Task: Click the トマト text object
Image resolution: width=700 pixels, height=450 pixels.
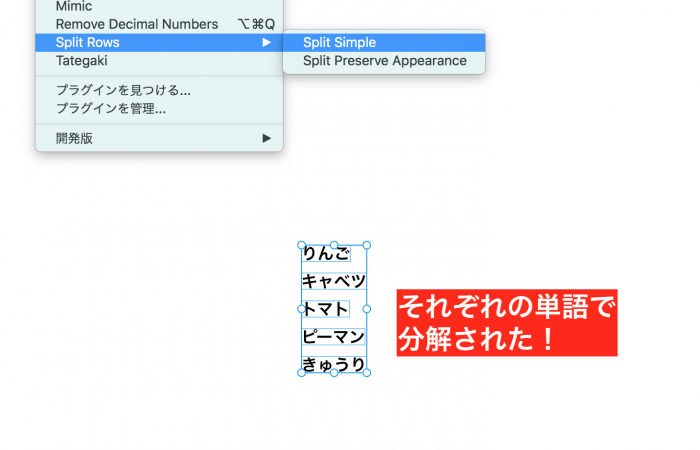Action: click(x=326, y=309)
